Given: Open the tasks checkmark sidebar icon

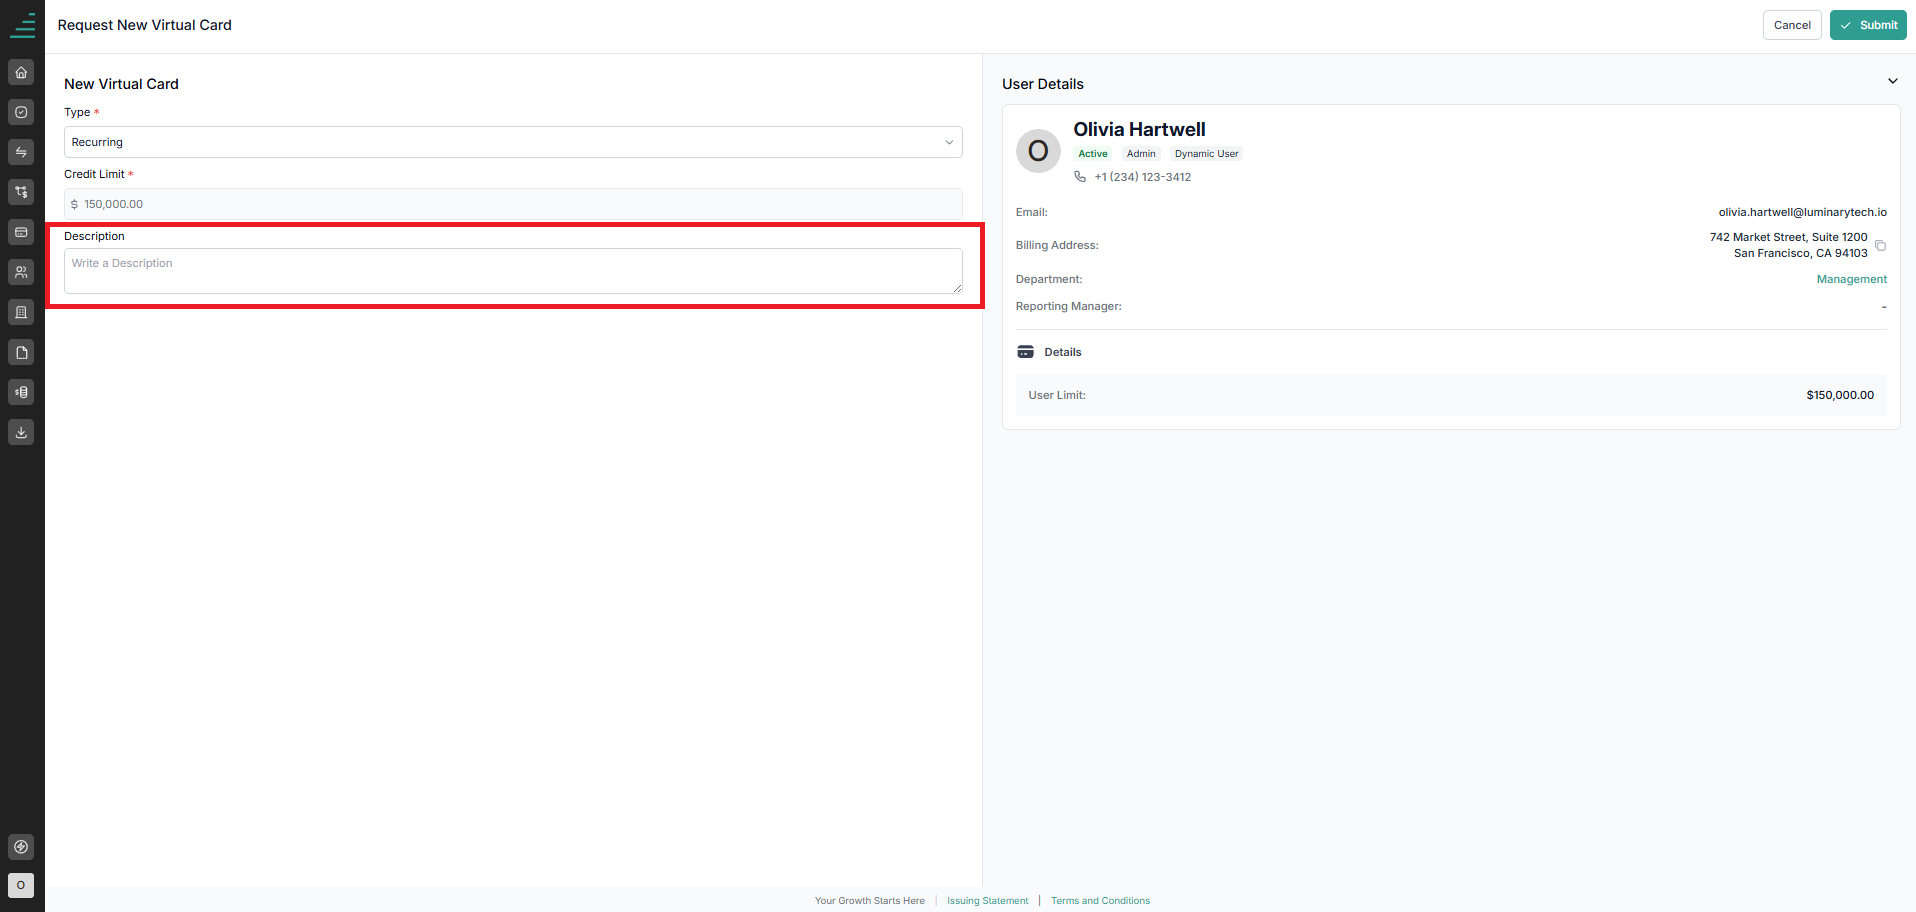Looking at the screenshot, I should 21,112.
